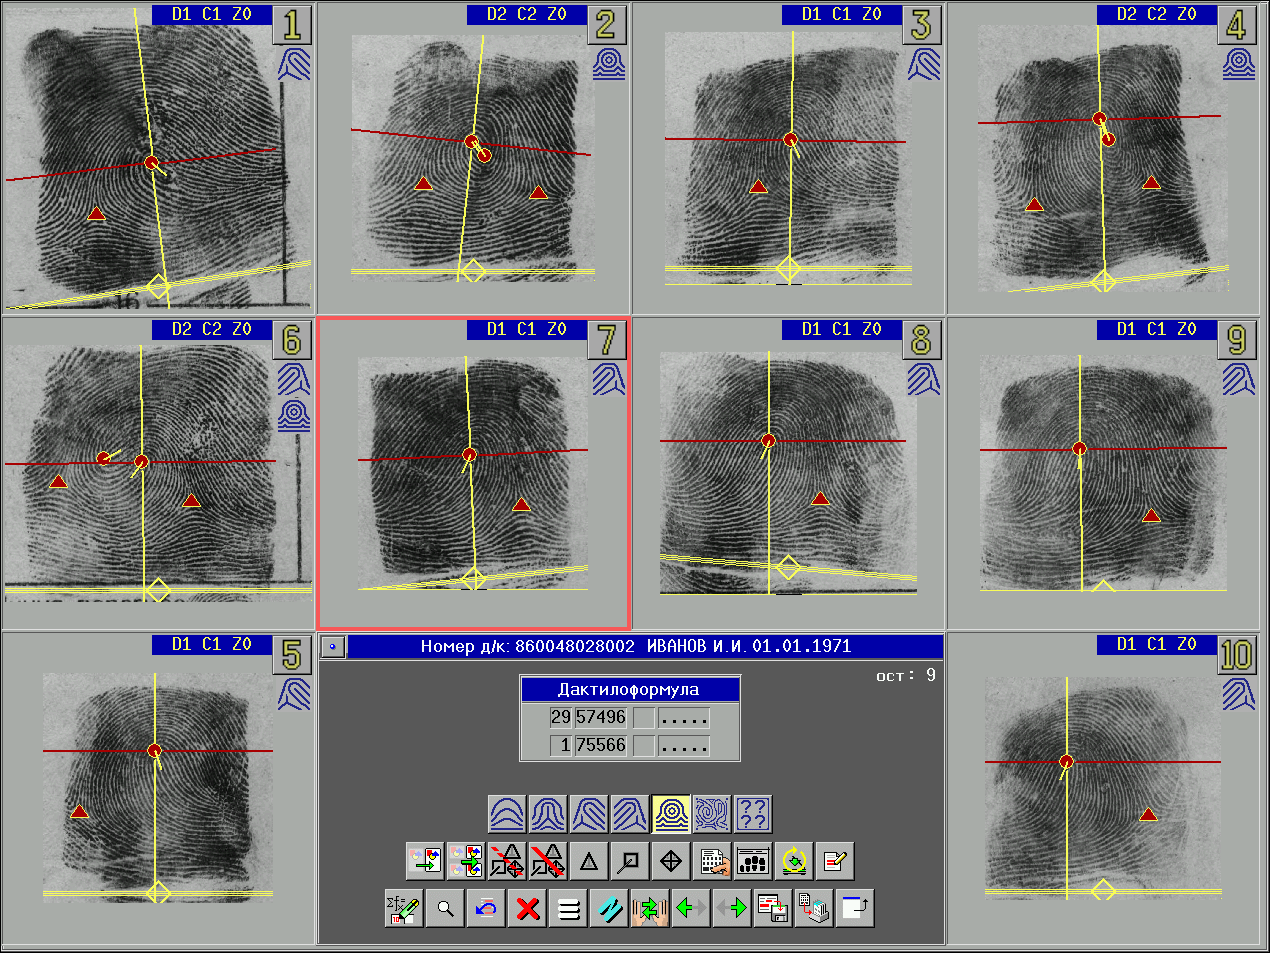Viewport: 1270px width, 953px height.
Task: Activate the magnifier zoom tool
Action: pos(445,908)
